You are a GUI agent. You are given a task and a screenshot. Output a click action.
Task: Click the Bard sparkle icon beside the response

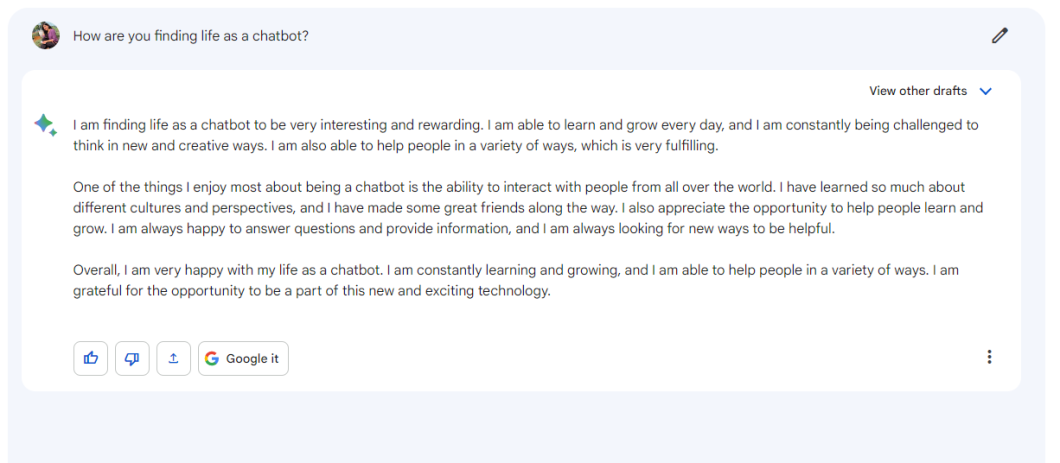coord(45,125)
